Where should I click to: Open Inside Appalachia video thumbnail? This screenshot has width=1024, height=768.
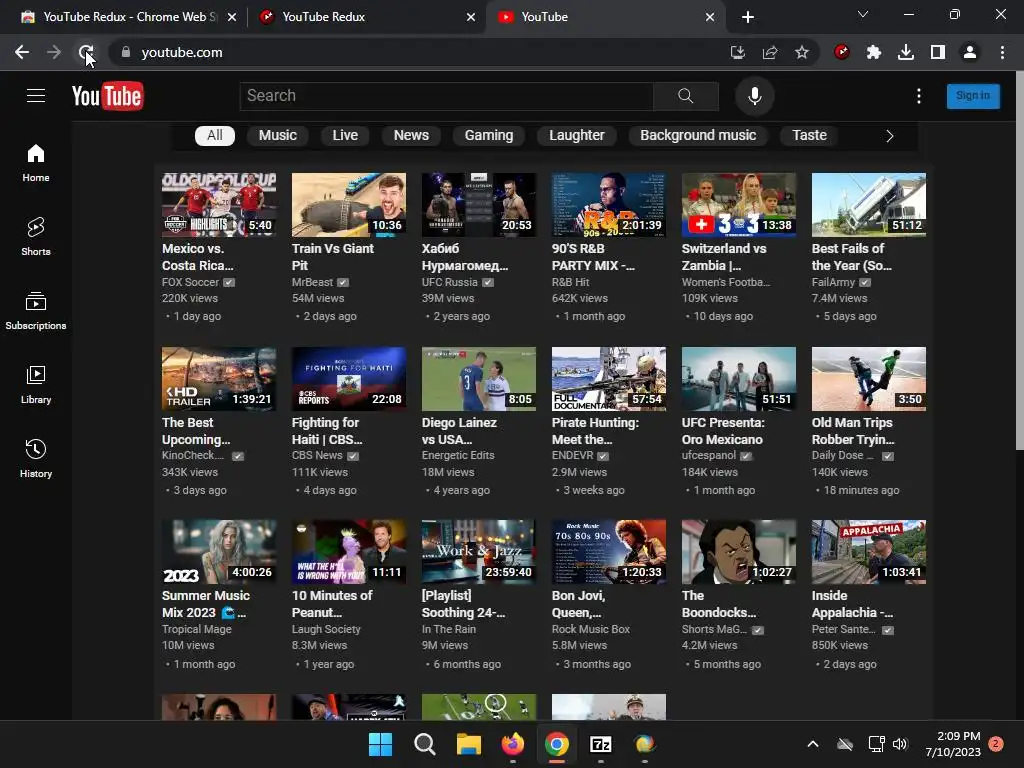(869, 552)
